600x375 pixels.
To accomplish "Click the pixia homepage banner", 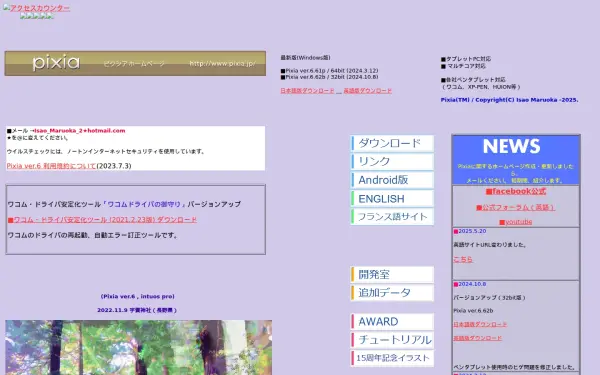I will pos(135,63).
